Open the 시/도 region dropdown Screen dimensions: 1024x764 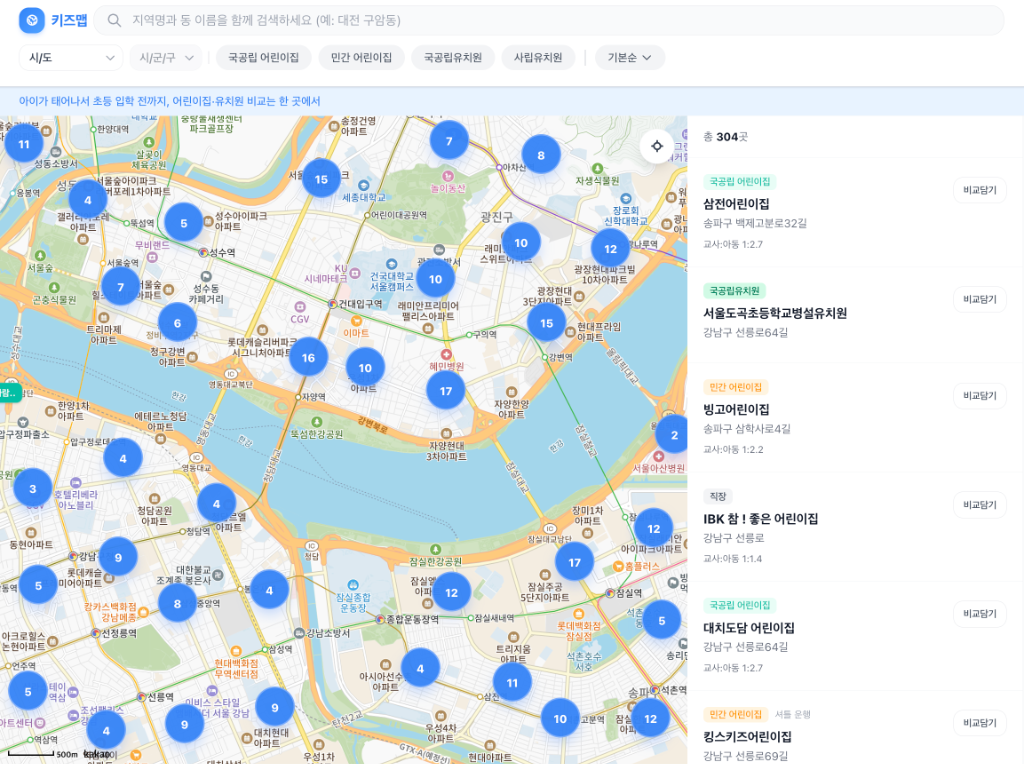pos(71,58)
